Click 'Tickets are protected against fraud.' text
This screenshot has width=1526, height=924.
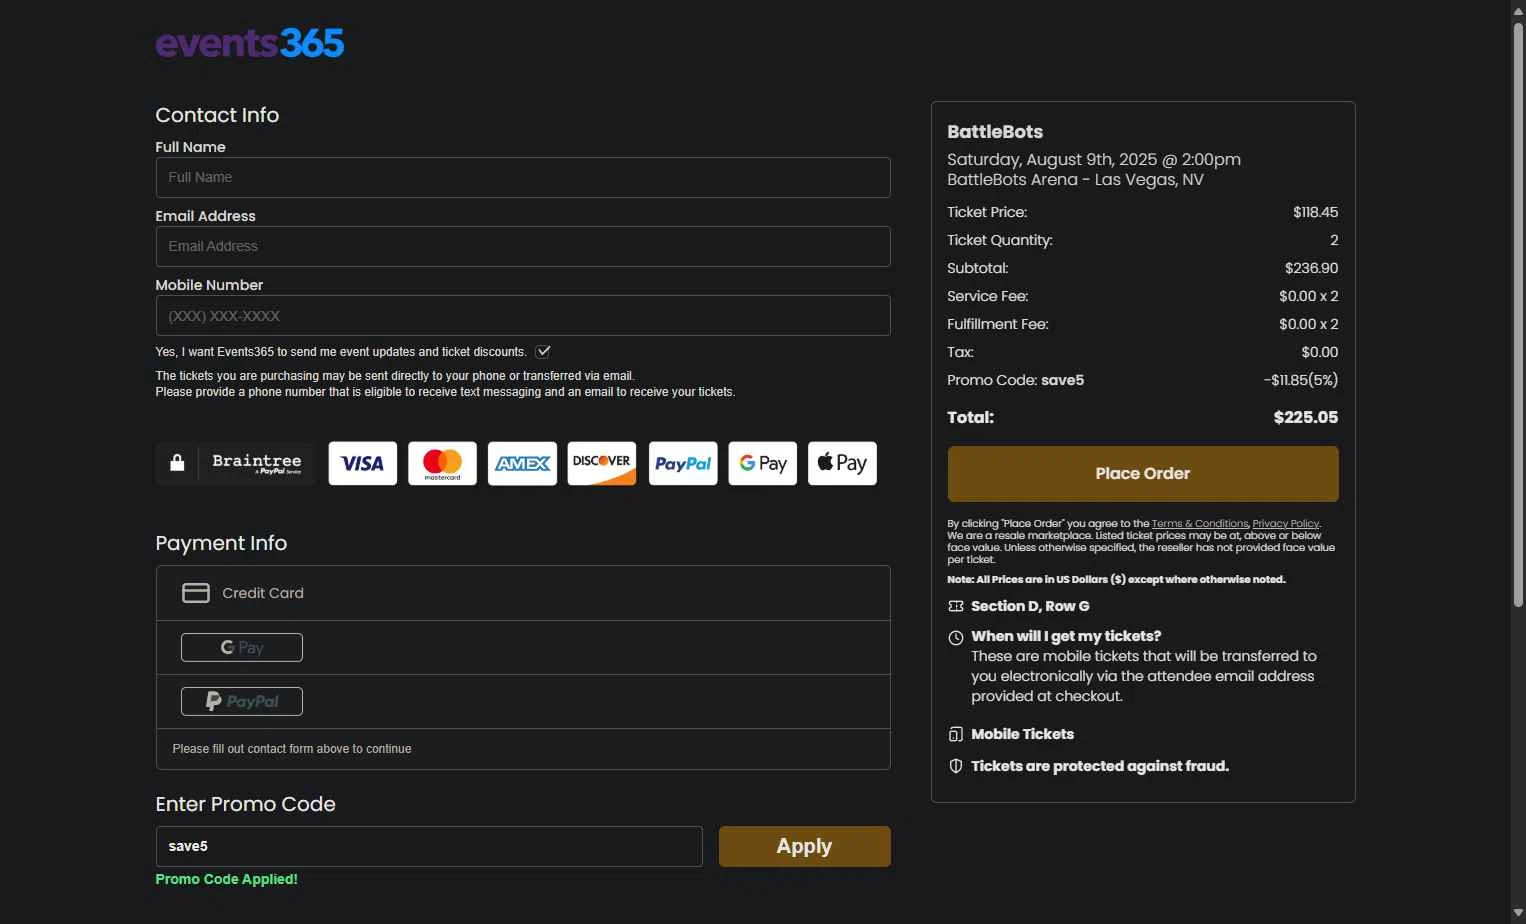(1100, 766)
